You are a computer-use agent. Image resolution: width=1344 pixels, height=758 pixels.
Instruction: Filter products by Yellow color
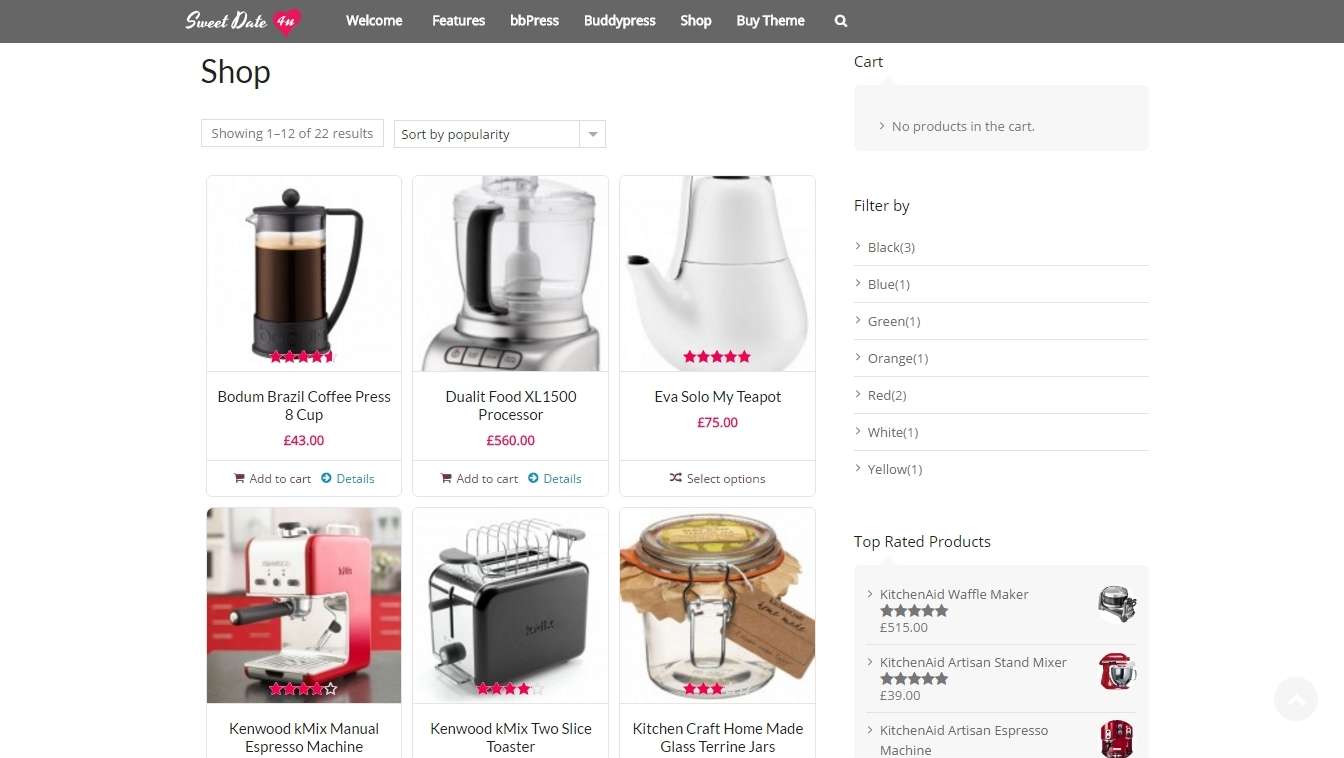pyautogui.click(x=895, y=469)
